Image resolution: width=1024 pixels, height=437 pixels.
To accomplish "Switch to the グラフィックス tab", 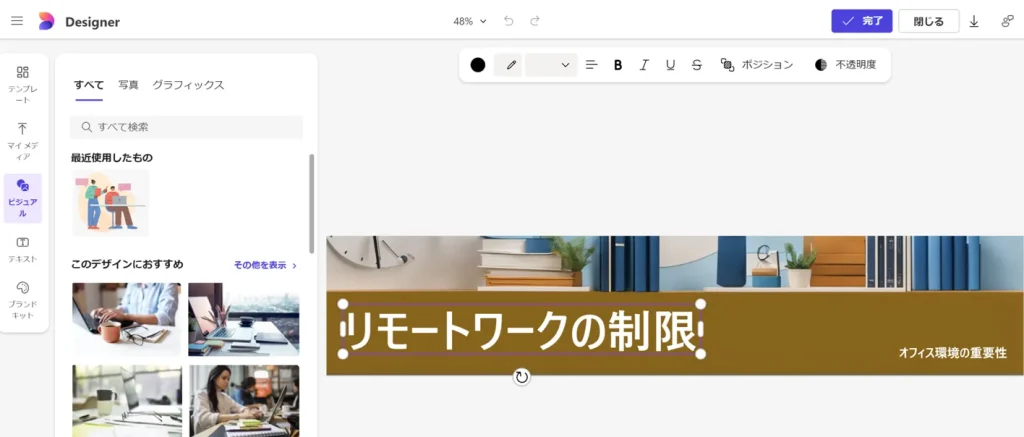I will [188, 85].
